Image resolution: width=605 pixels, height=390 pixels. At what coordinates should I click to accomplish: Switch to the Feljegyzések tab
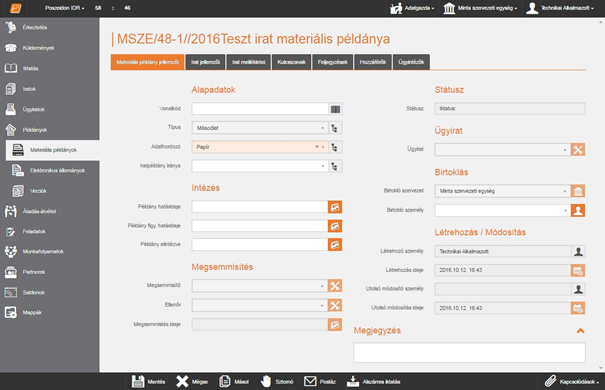click(333, 62)
